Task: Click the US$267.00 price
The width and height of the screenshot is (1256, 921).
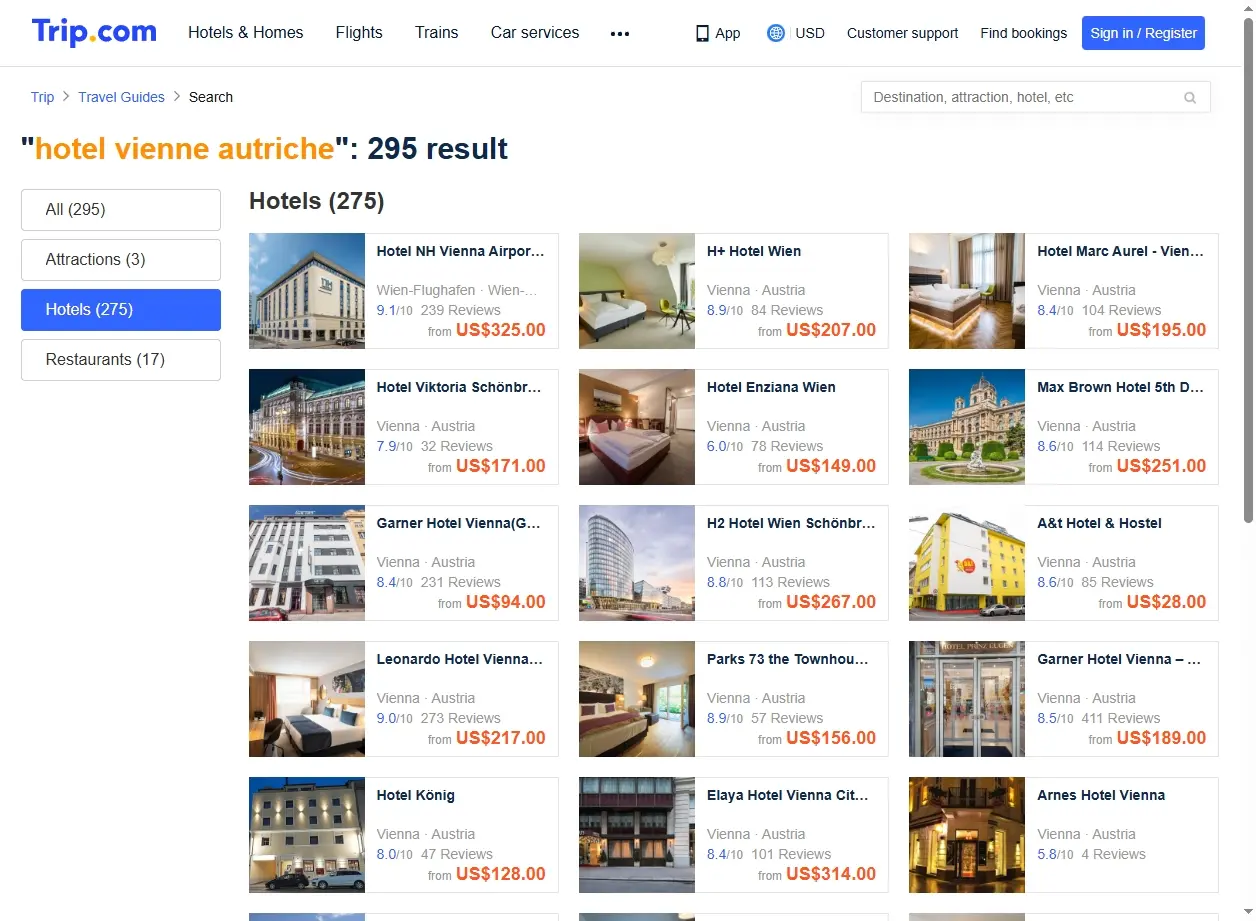Action: click(831, 602)
